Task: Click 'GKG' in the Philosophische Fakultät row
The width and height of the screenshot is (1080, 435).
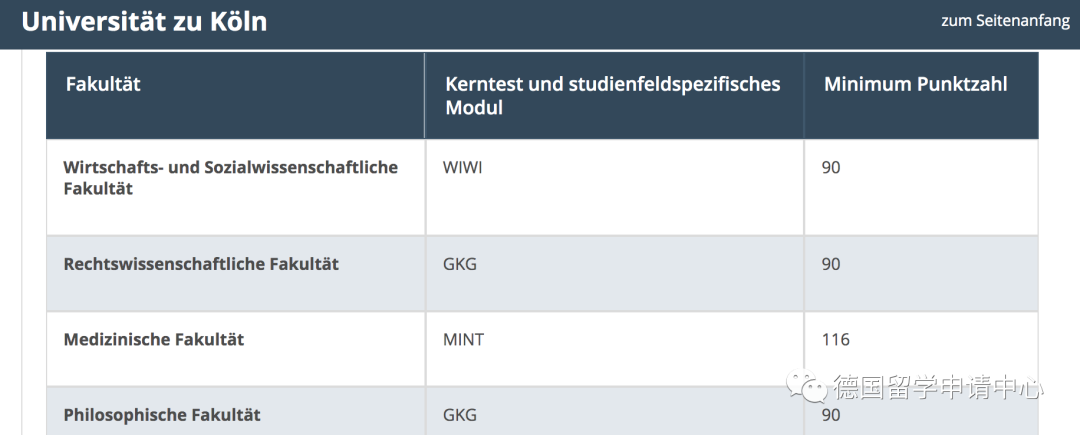Action: pos(460,414)
